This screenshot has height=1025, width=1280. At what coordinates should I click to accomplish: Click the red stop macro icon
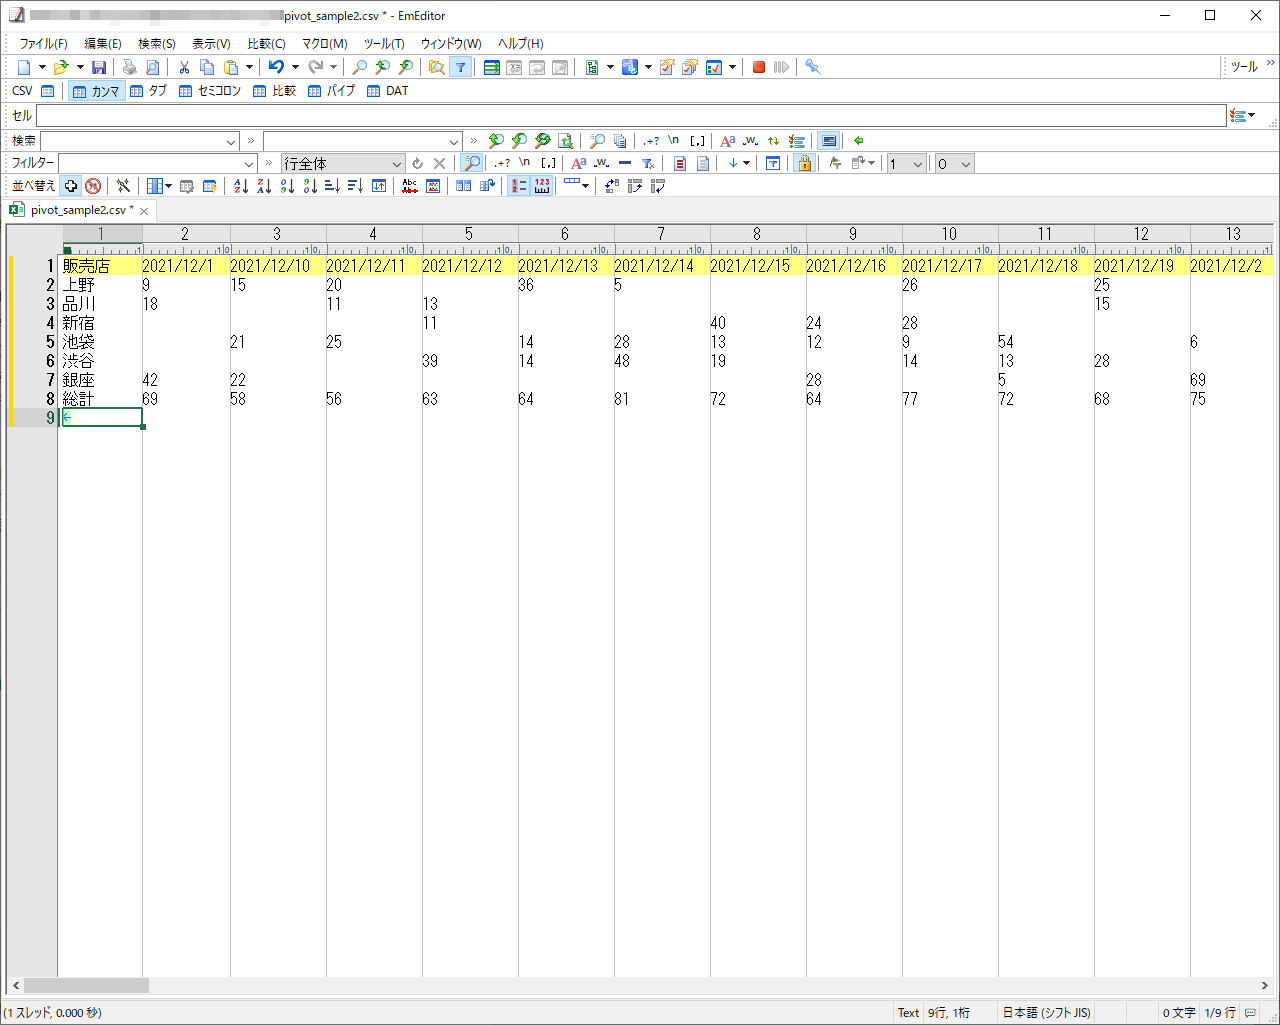759,67
